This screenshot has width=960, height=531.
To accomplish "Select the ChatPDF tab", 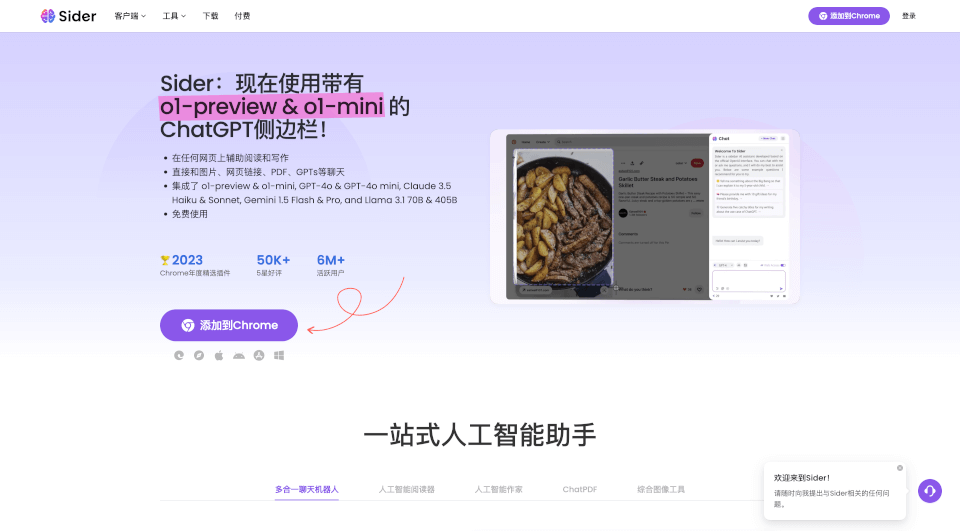I will (x=580, y=489).
